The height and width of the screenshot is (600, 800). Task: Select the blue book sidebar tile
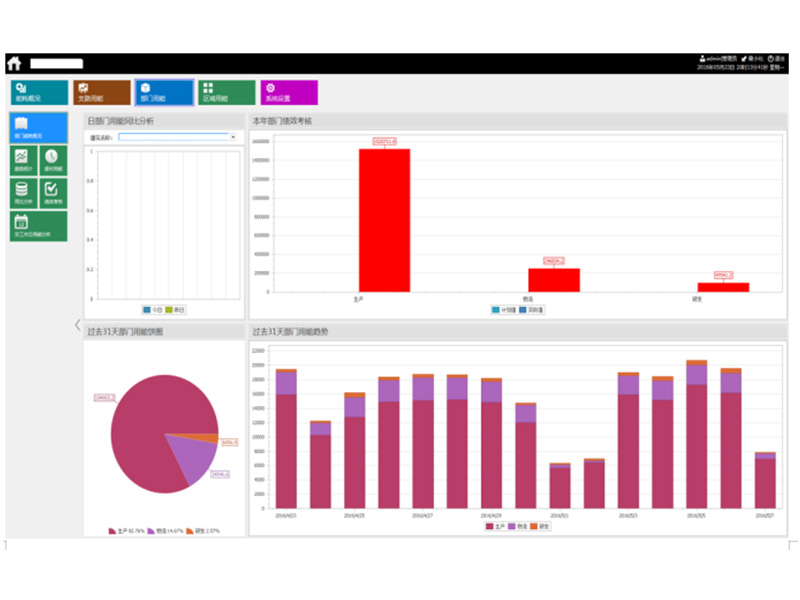(x=38, y=128)
